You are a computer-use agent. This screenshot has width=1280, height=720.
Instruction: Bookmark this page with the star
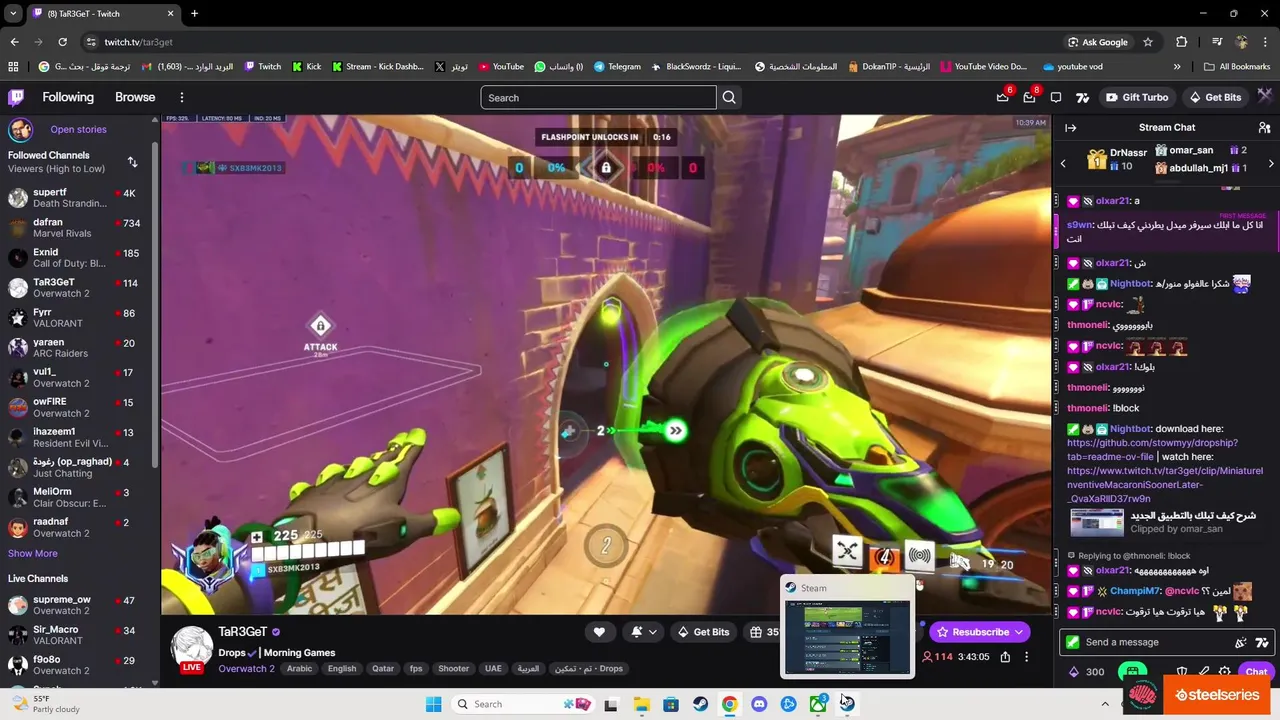tap(1148, 42)
